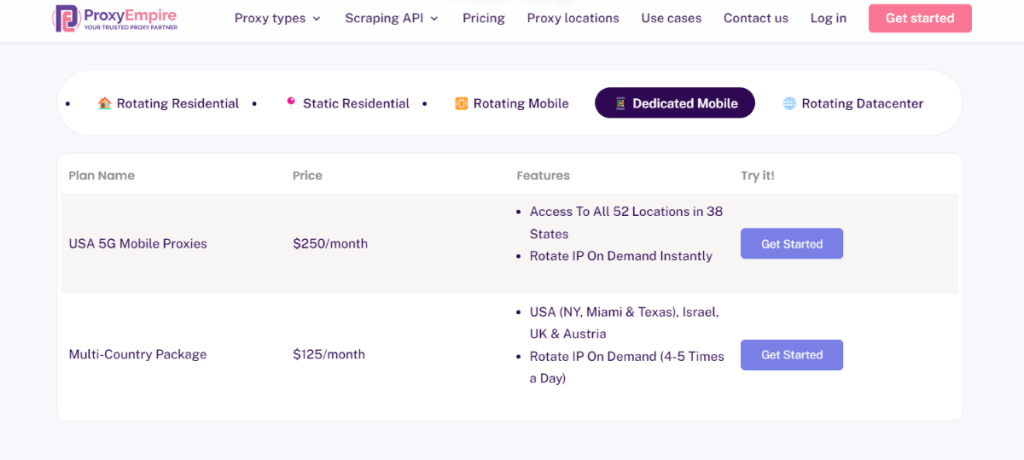Click the orange icon beside Rotating Mobile
Image resolution: width=1024 pixels, height=460 pixels.
pos(461,103)
